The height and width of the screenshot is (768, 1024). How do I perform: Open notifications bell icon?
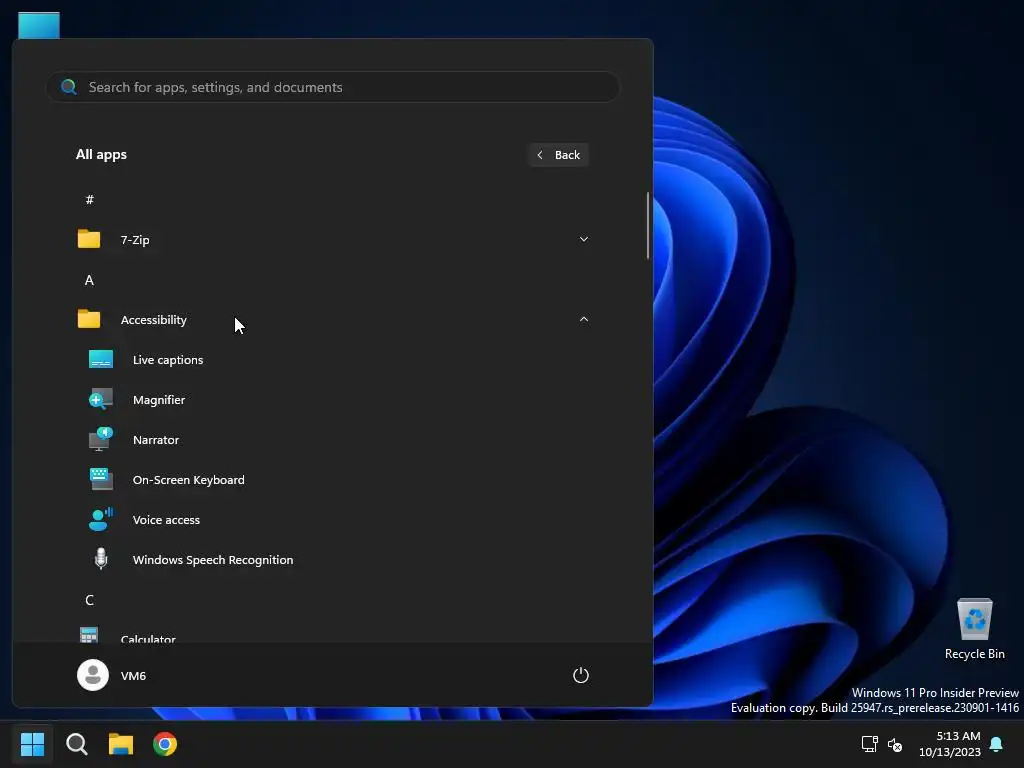(x=996, y=744)
